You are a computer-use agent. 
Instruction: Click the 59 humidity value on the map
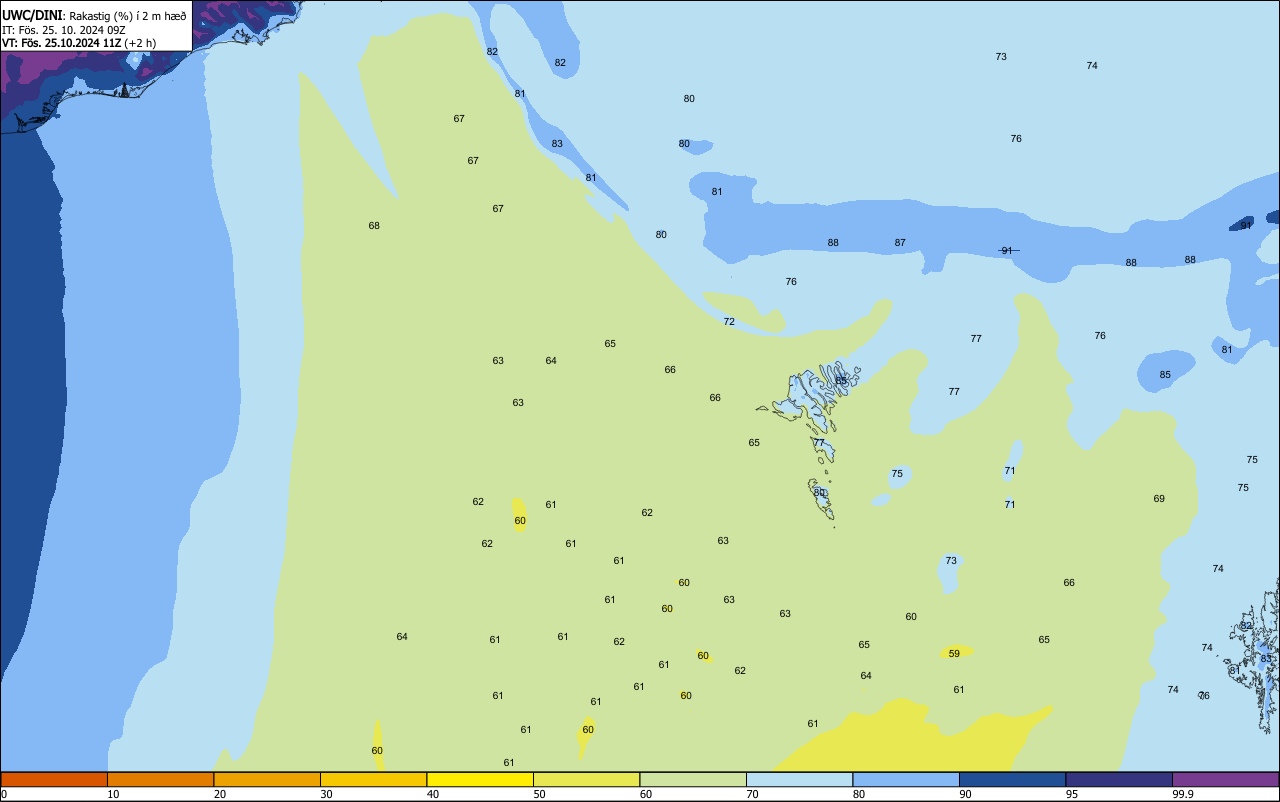click(954, 653)
